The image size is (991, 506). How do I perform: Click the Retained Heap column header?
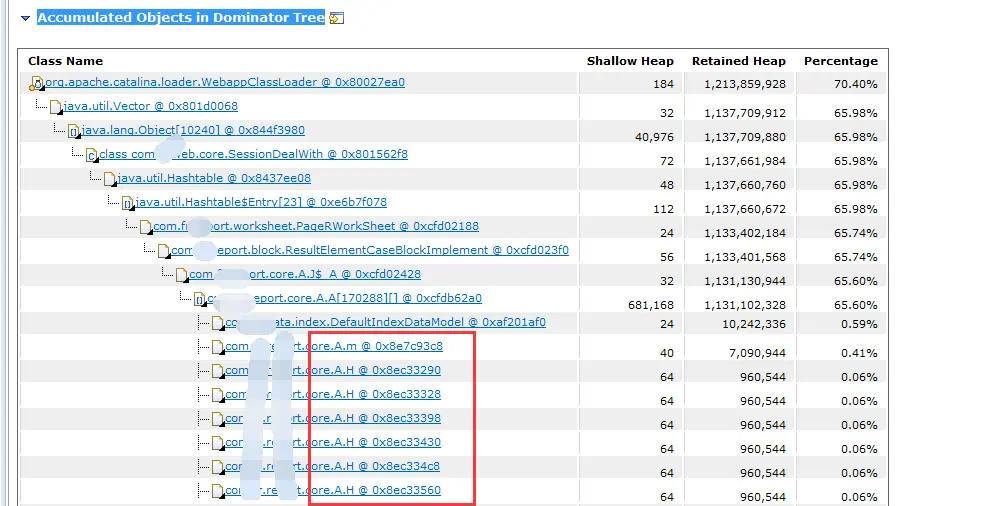coord(739,61)
